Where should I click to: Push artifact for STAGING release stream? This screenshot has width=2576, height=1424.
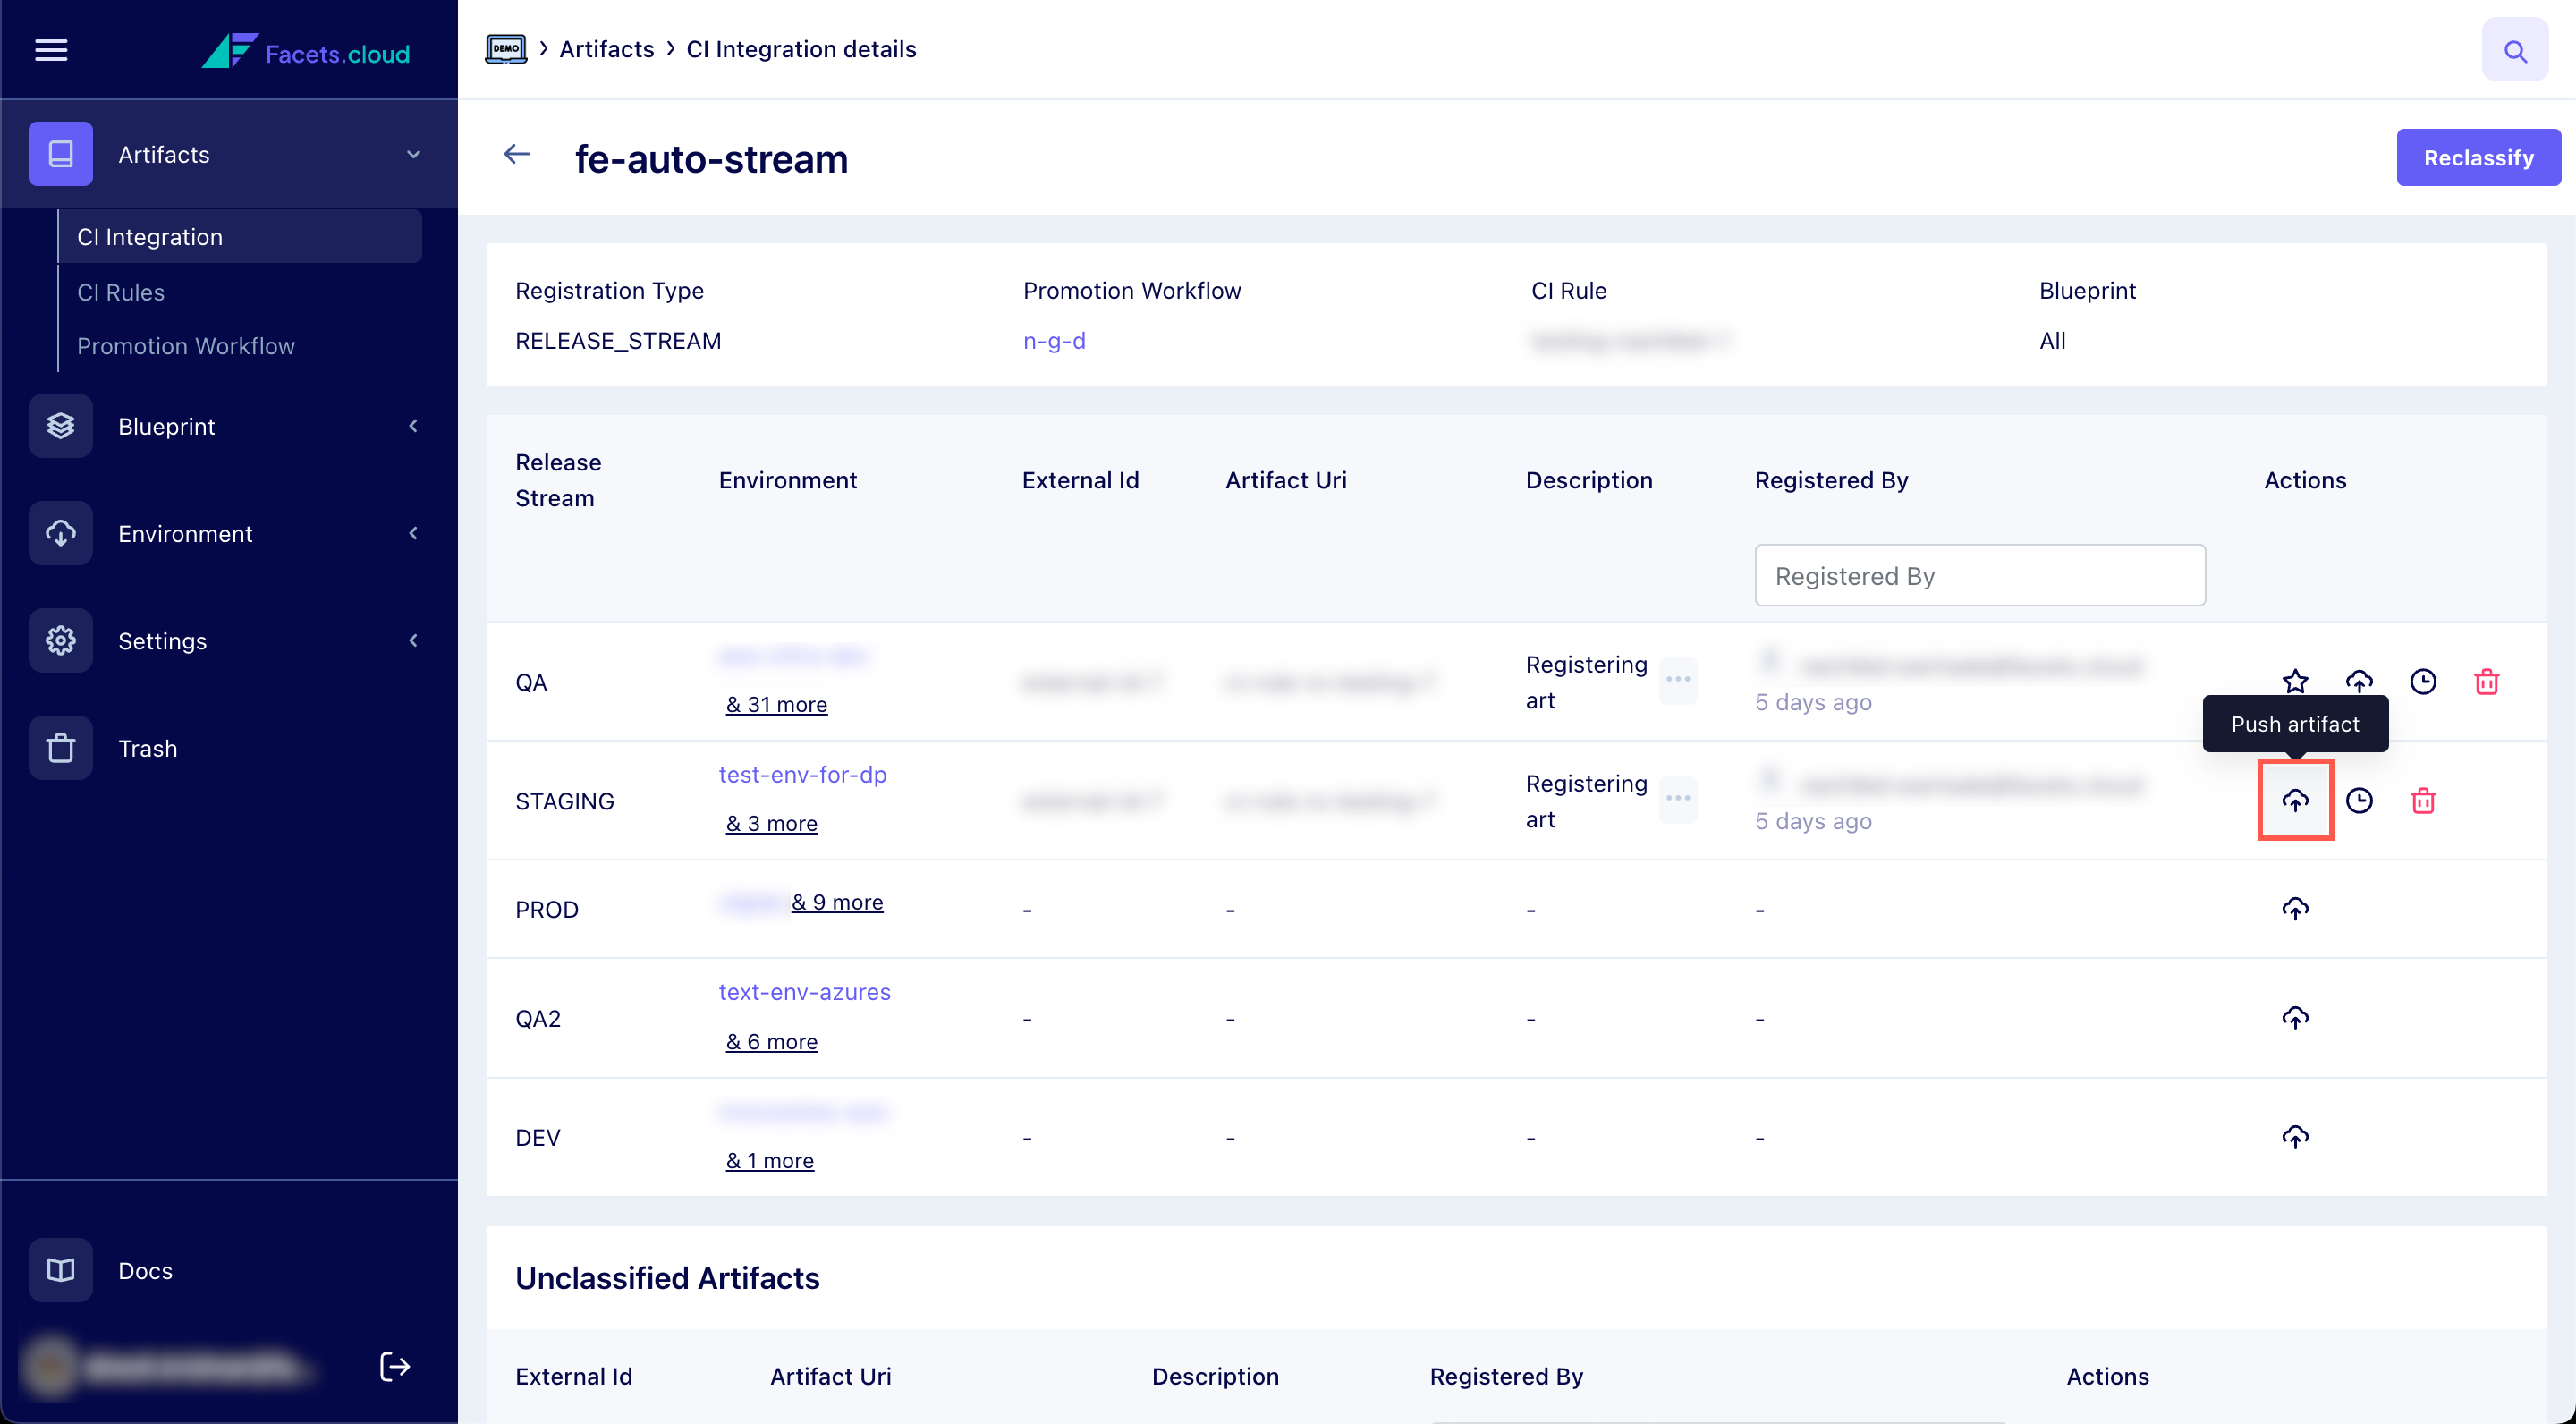coord(2295,800)
